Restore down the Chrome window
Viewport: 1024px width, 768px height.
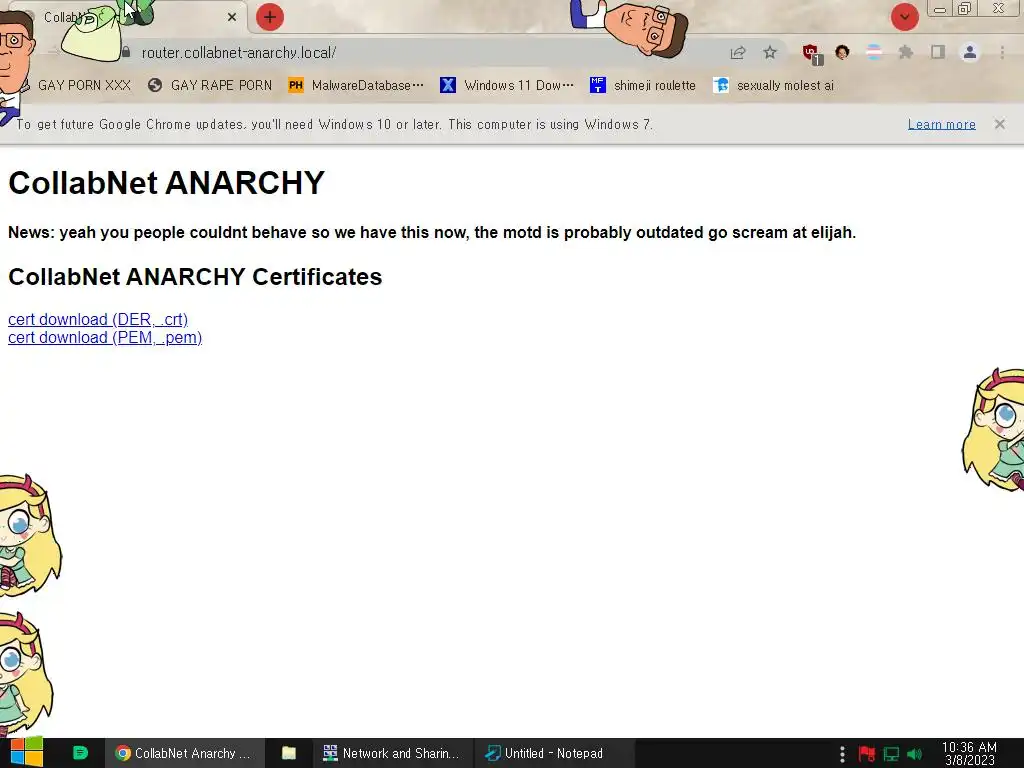(965, 8)
